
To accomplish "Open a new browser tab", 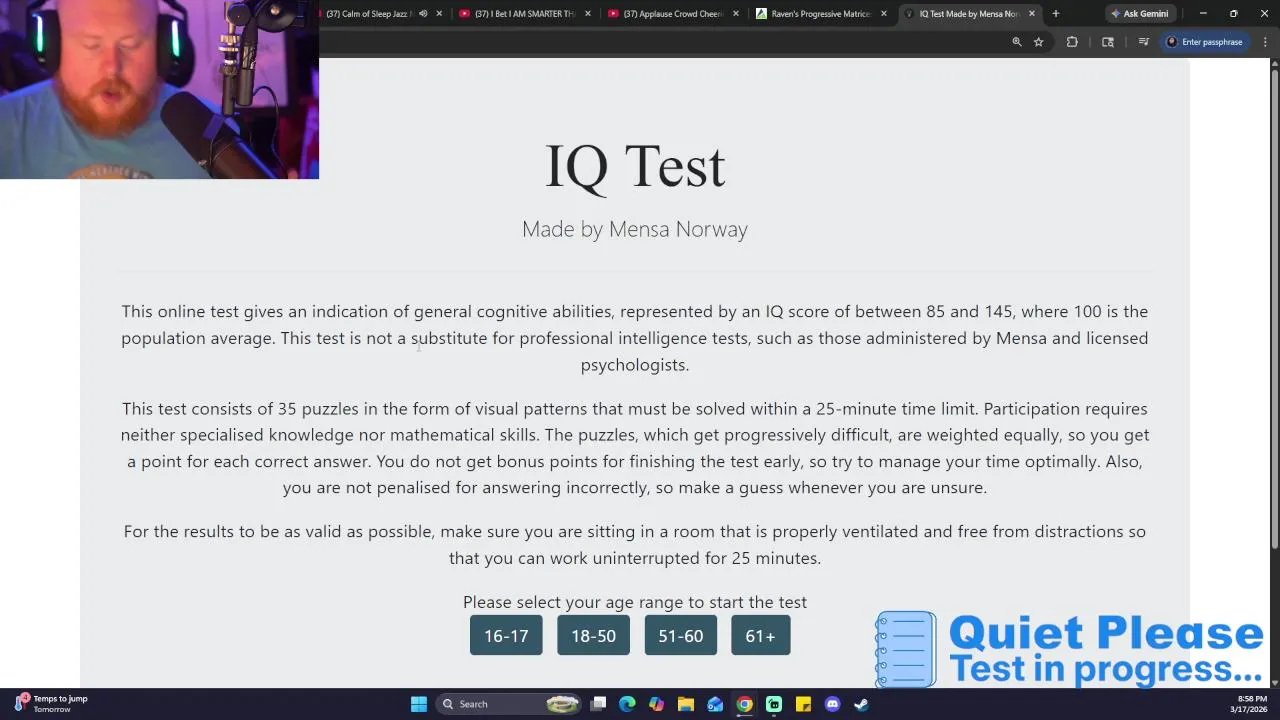I will click(x=1055, y=14).
